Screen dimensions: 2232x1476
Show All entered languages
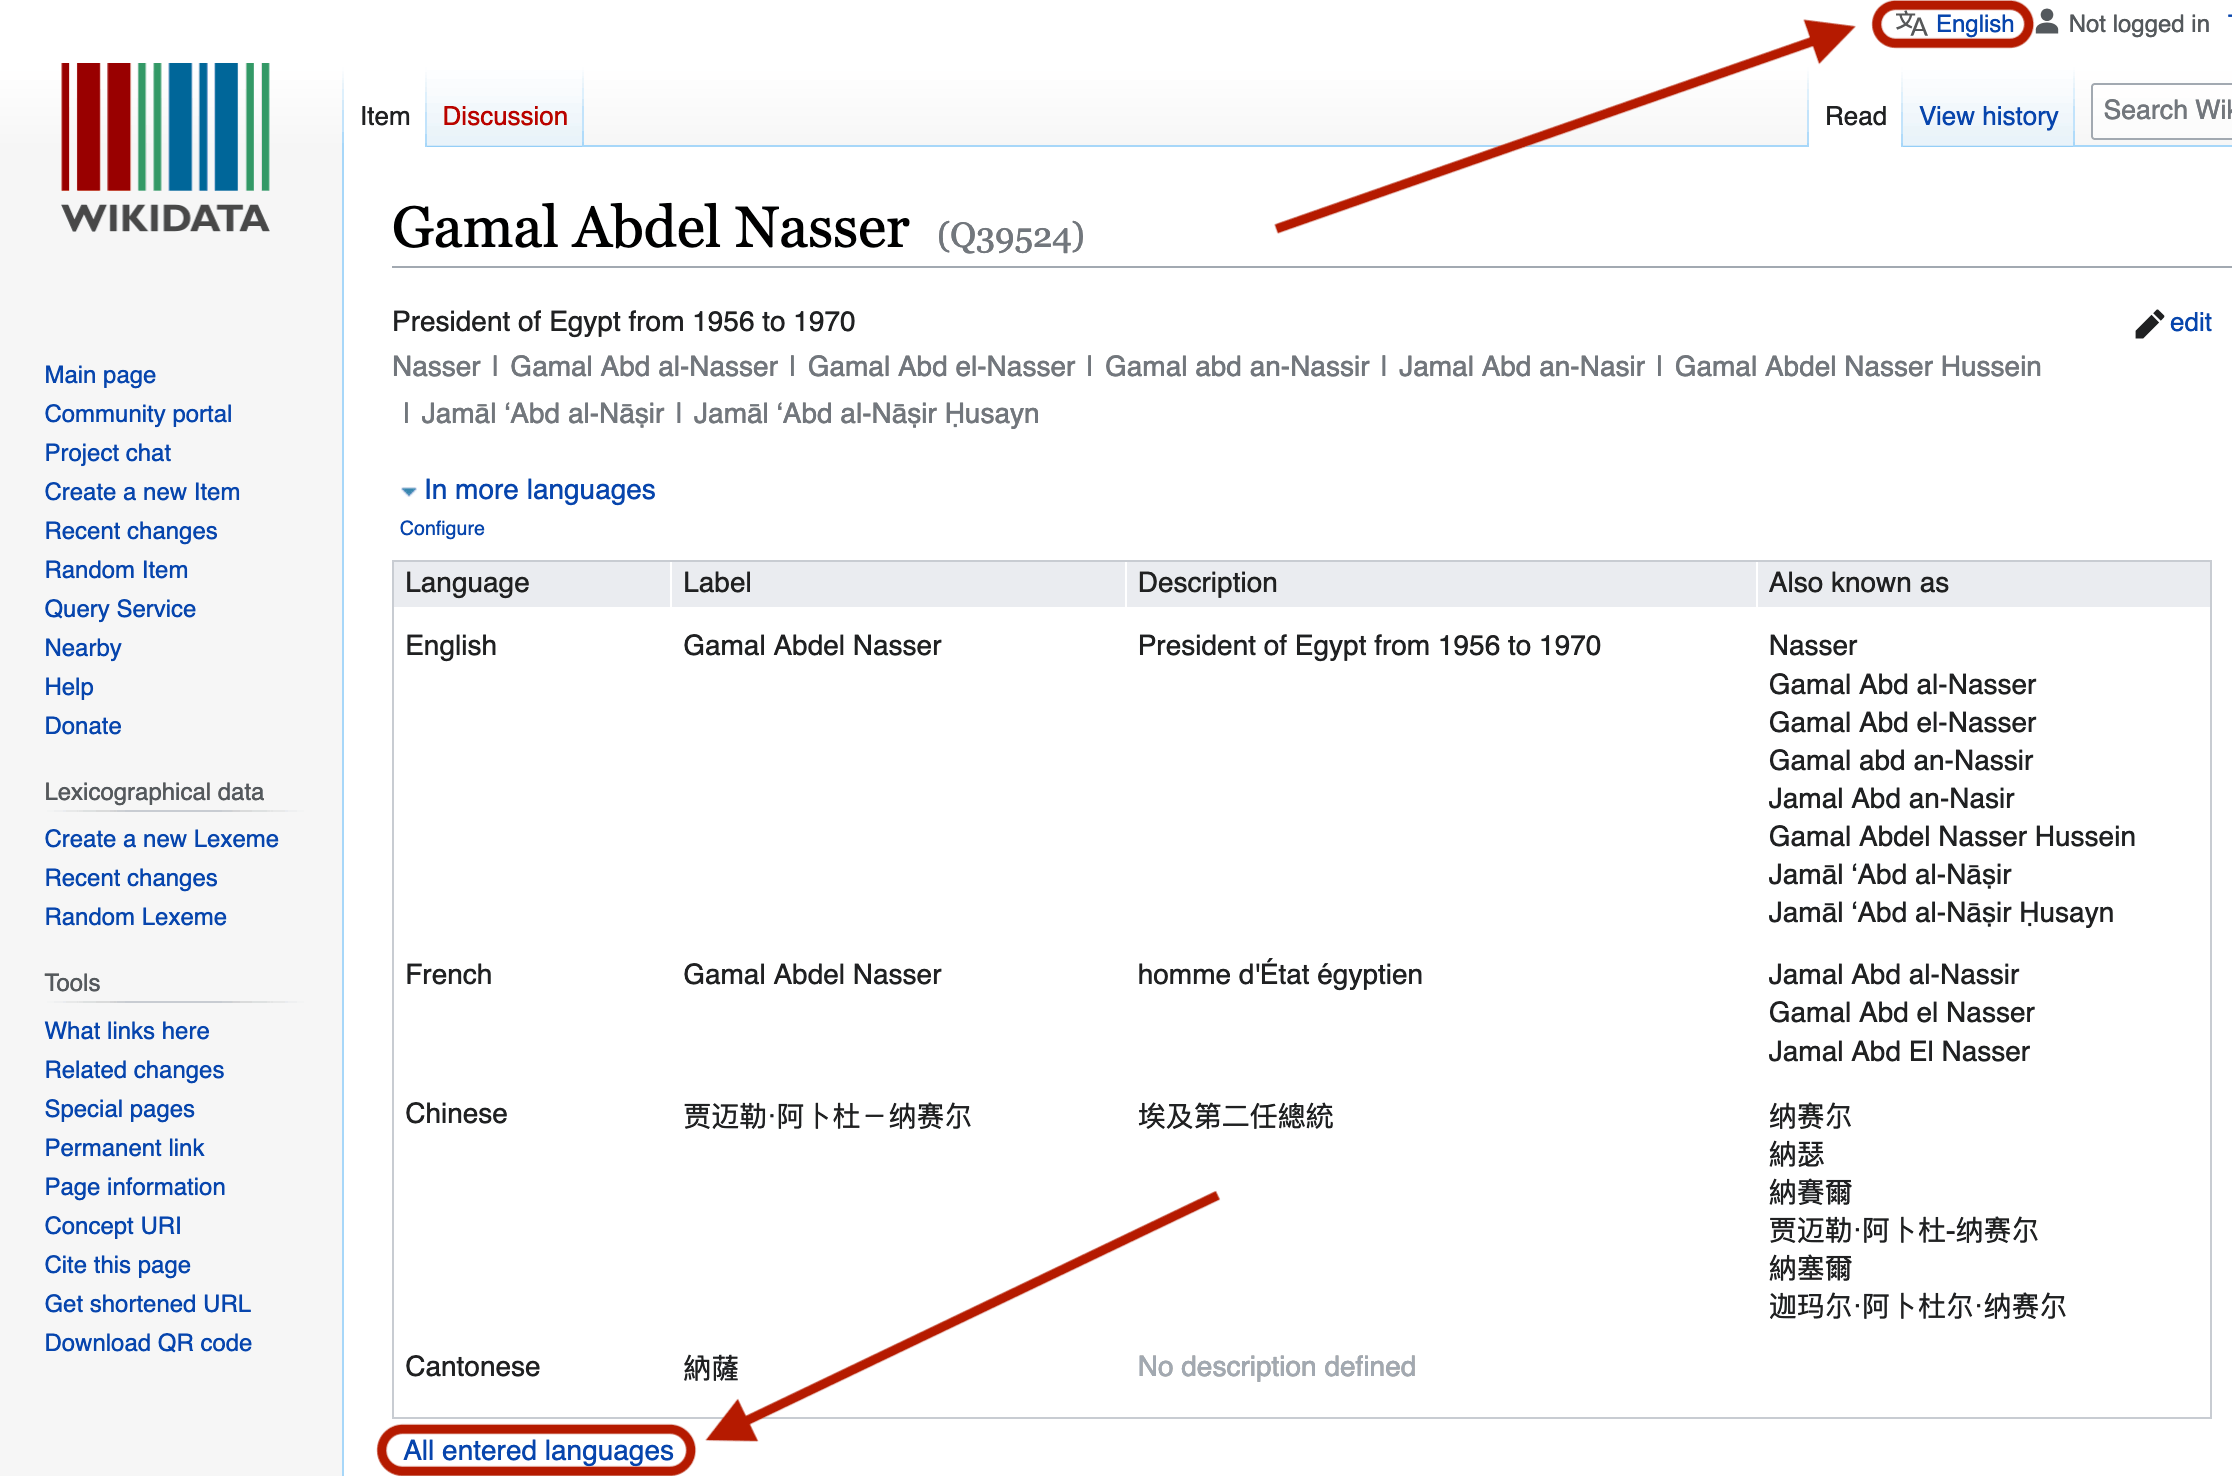(538, 1450)
